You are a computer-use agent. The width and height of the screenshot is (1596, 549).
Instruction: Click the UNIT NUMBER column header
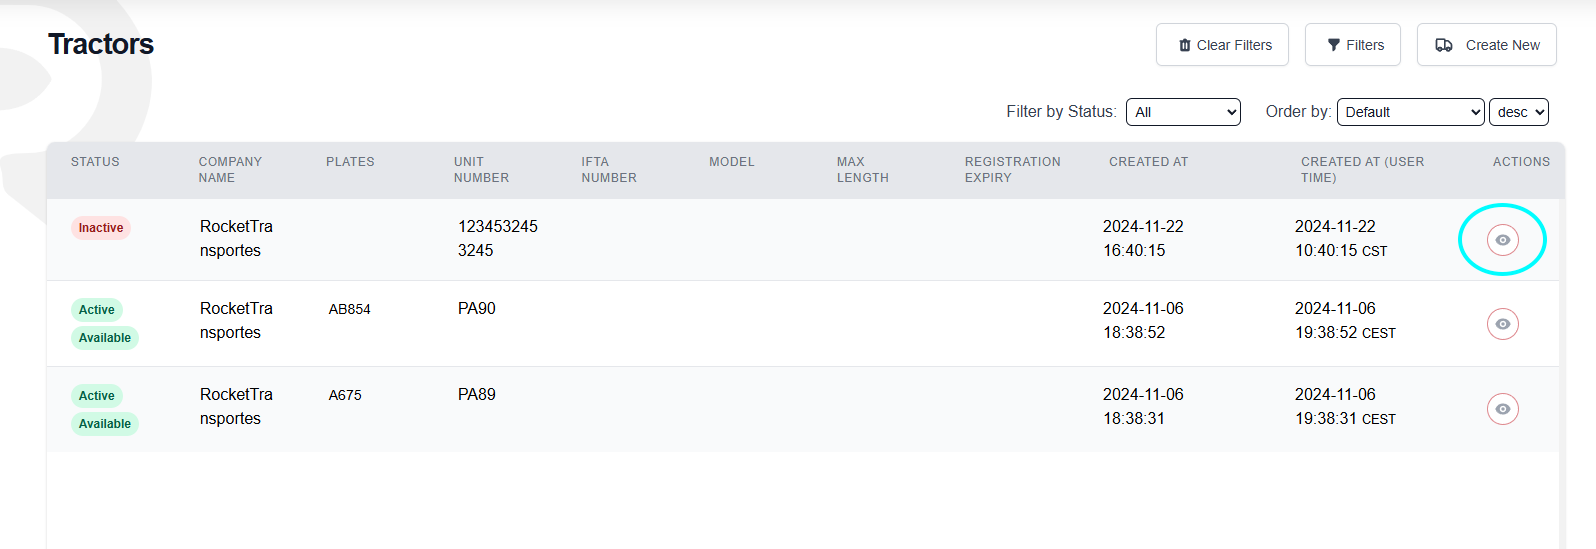tap(481, 170)
